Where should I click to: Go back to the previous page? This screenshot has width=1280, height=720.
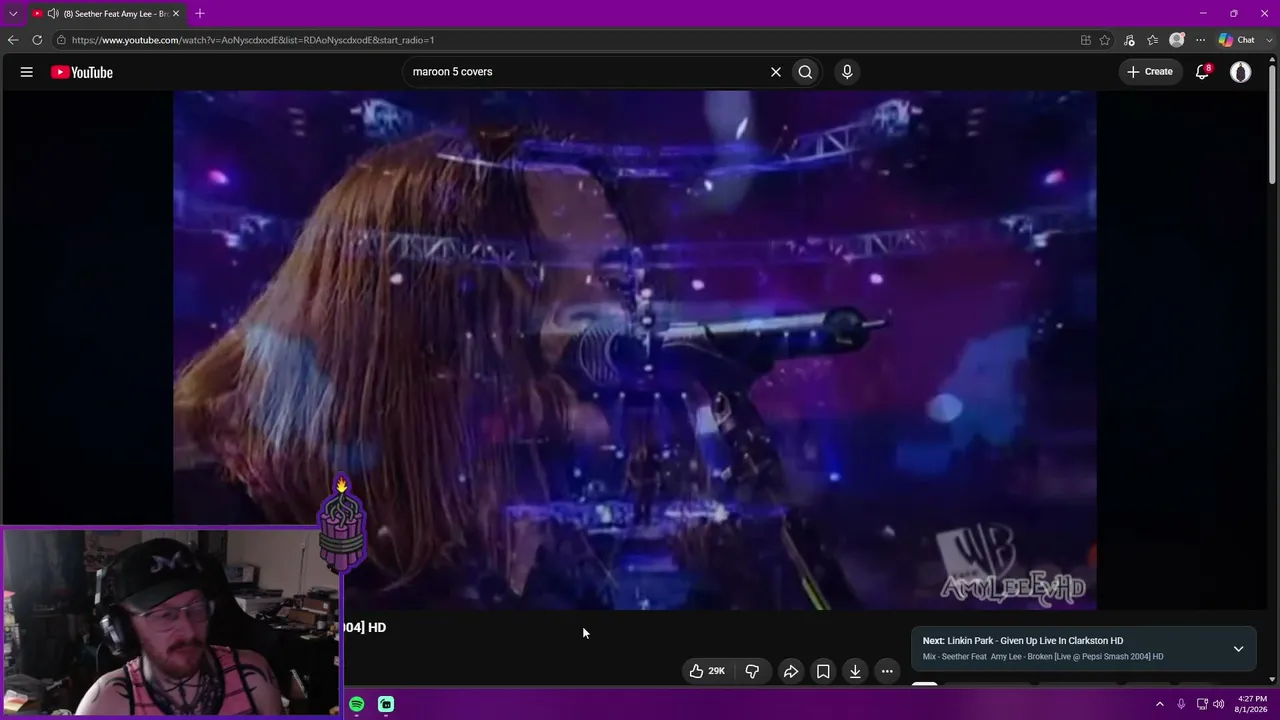(13, 40)
